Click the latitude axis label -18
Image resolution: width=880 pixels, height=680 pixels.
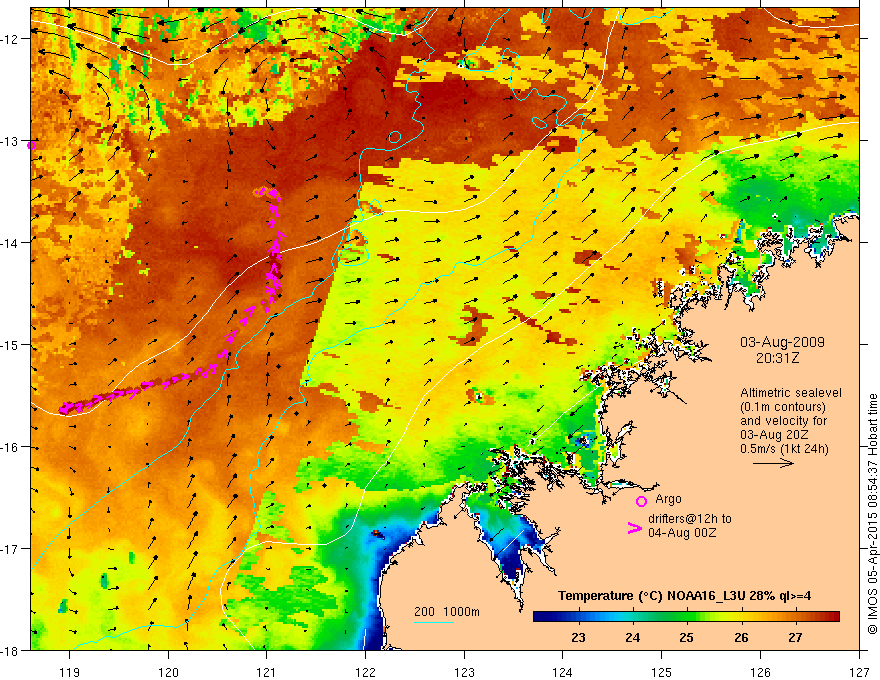[x=11, y=651]
